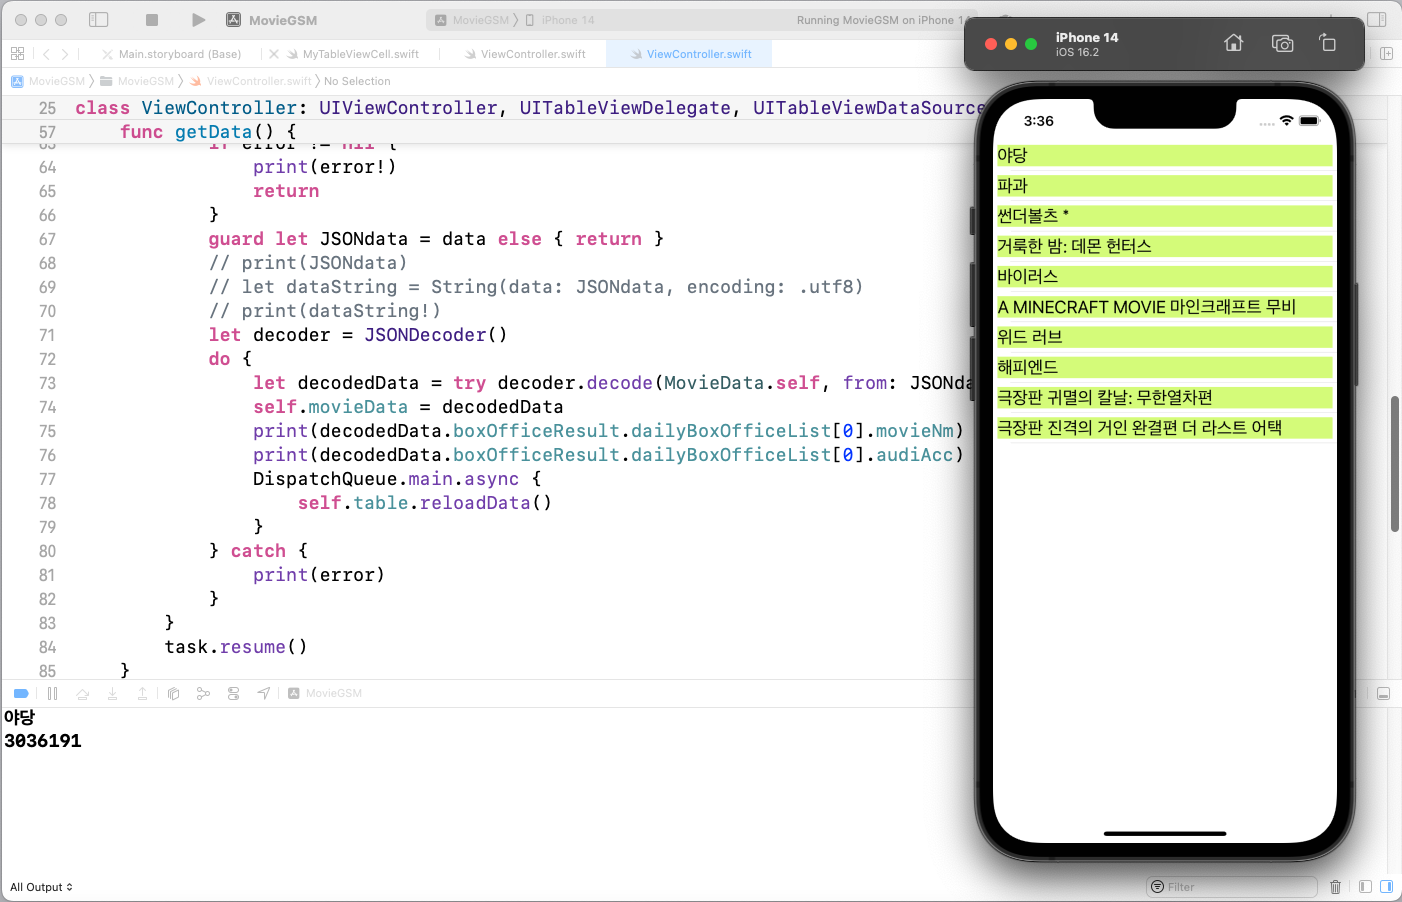Open the All Output console filter menu
This screenshot has width=1402, height=902.
click(x=41, y=887)
